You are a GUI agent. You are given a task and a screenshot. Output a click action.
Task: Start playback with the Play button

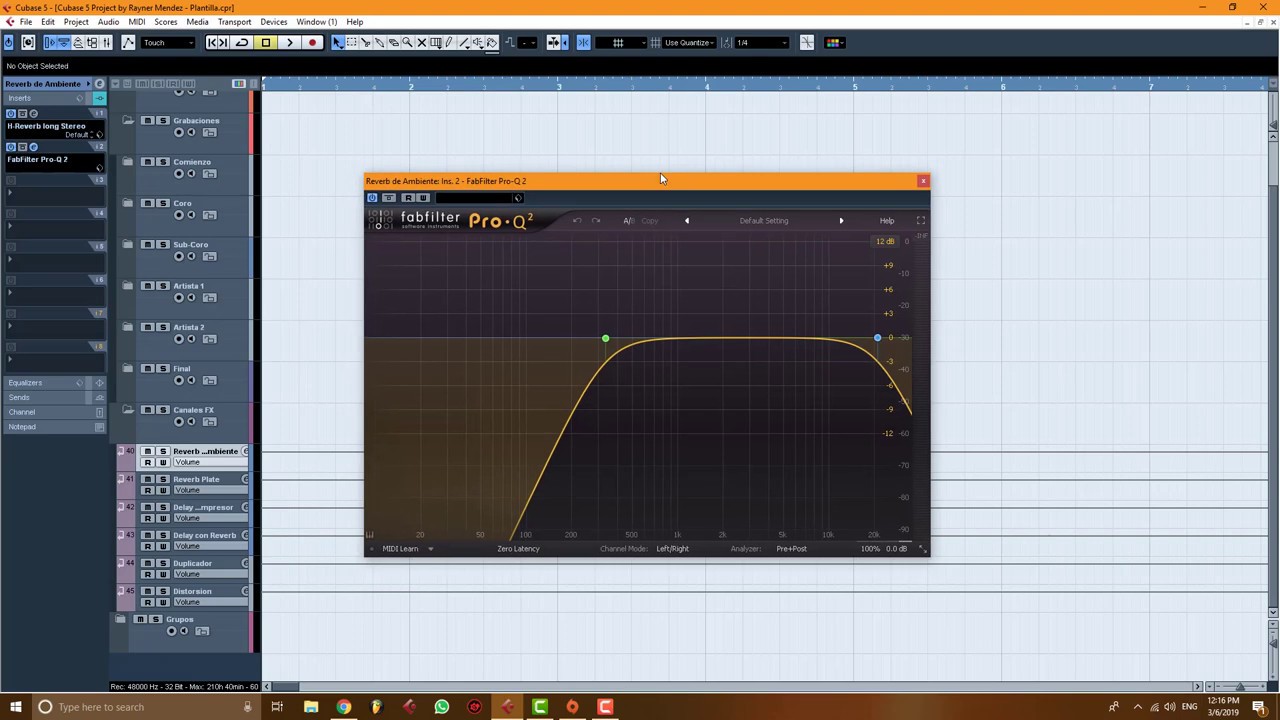tap(289, 42)
